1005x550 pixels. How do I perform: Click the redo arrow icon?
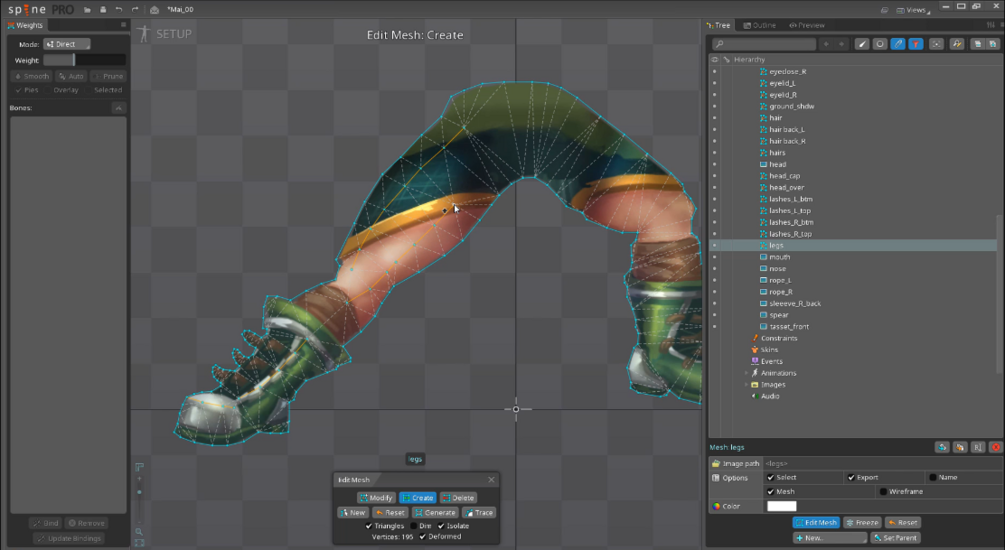click(135, 10)
